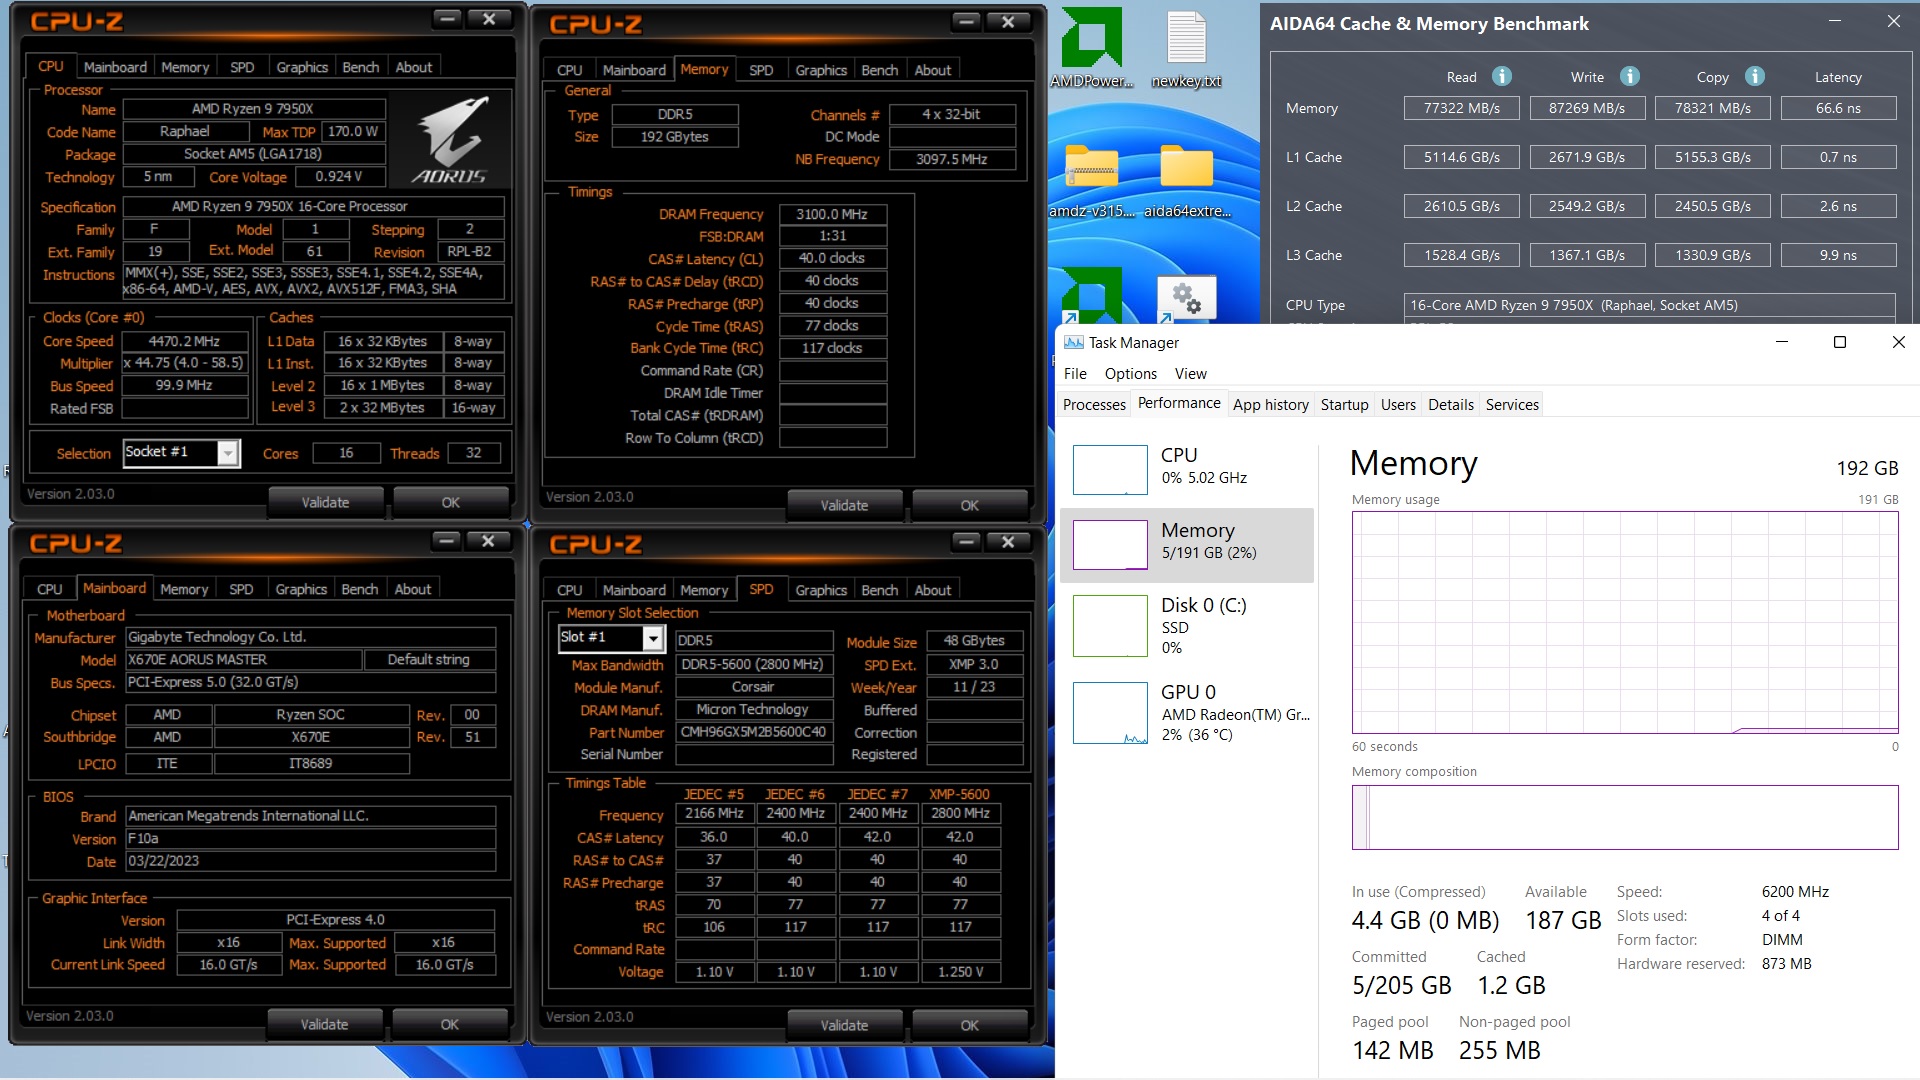Click the AIDA64 Write info icon
Image resolution: width=1920 pixels, height=1080 pixels.
(1630, 76)
